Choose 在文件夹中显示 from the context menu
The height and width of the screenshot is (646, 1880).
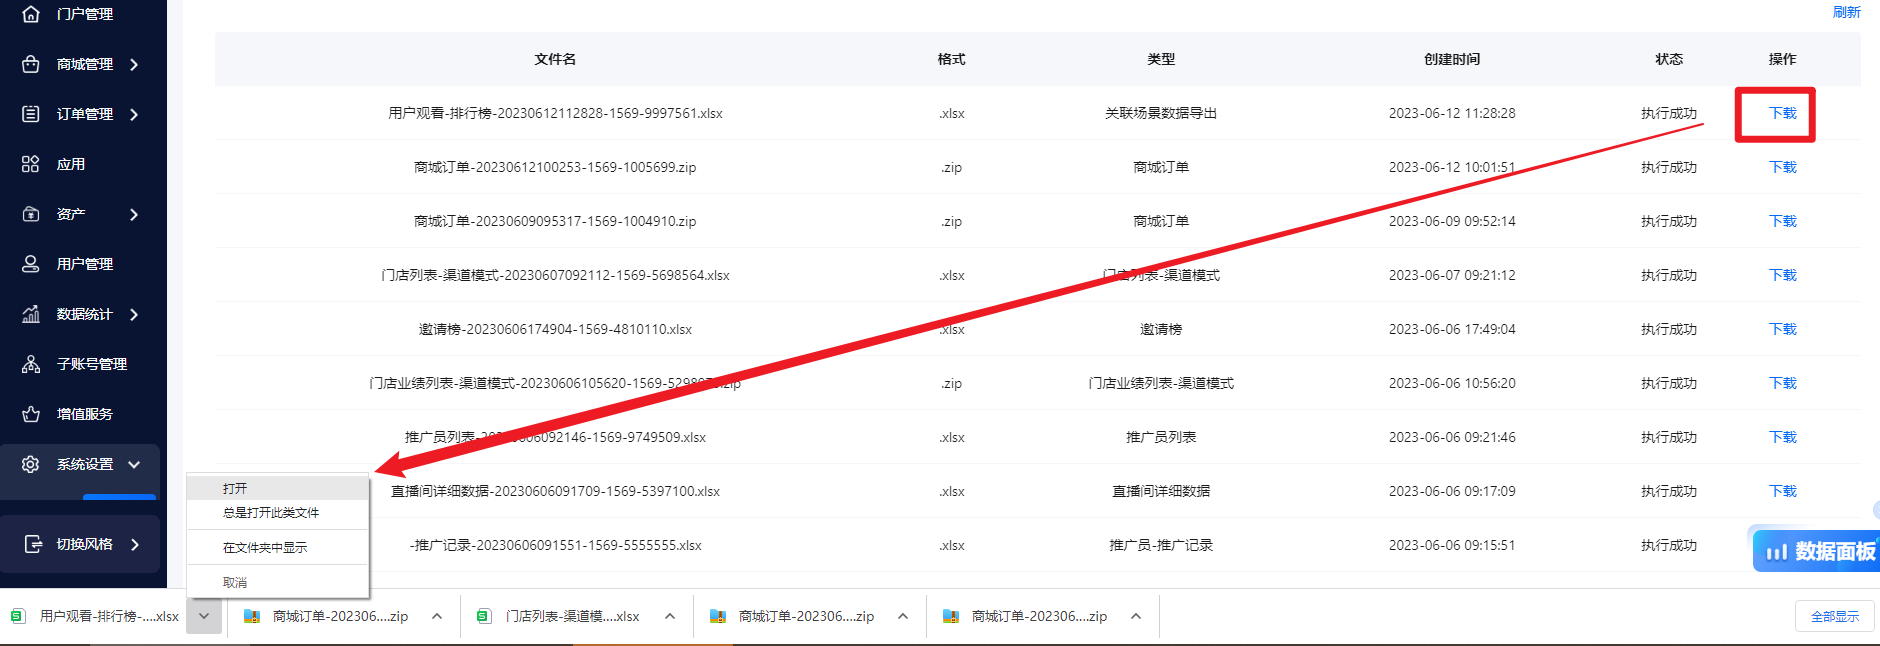tap(265, 547)
